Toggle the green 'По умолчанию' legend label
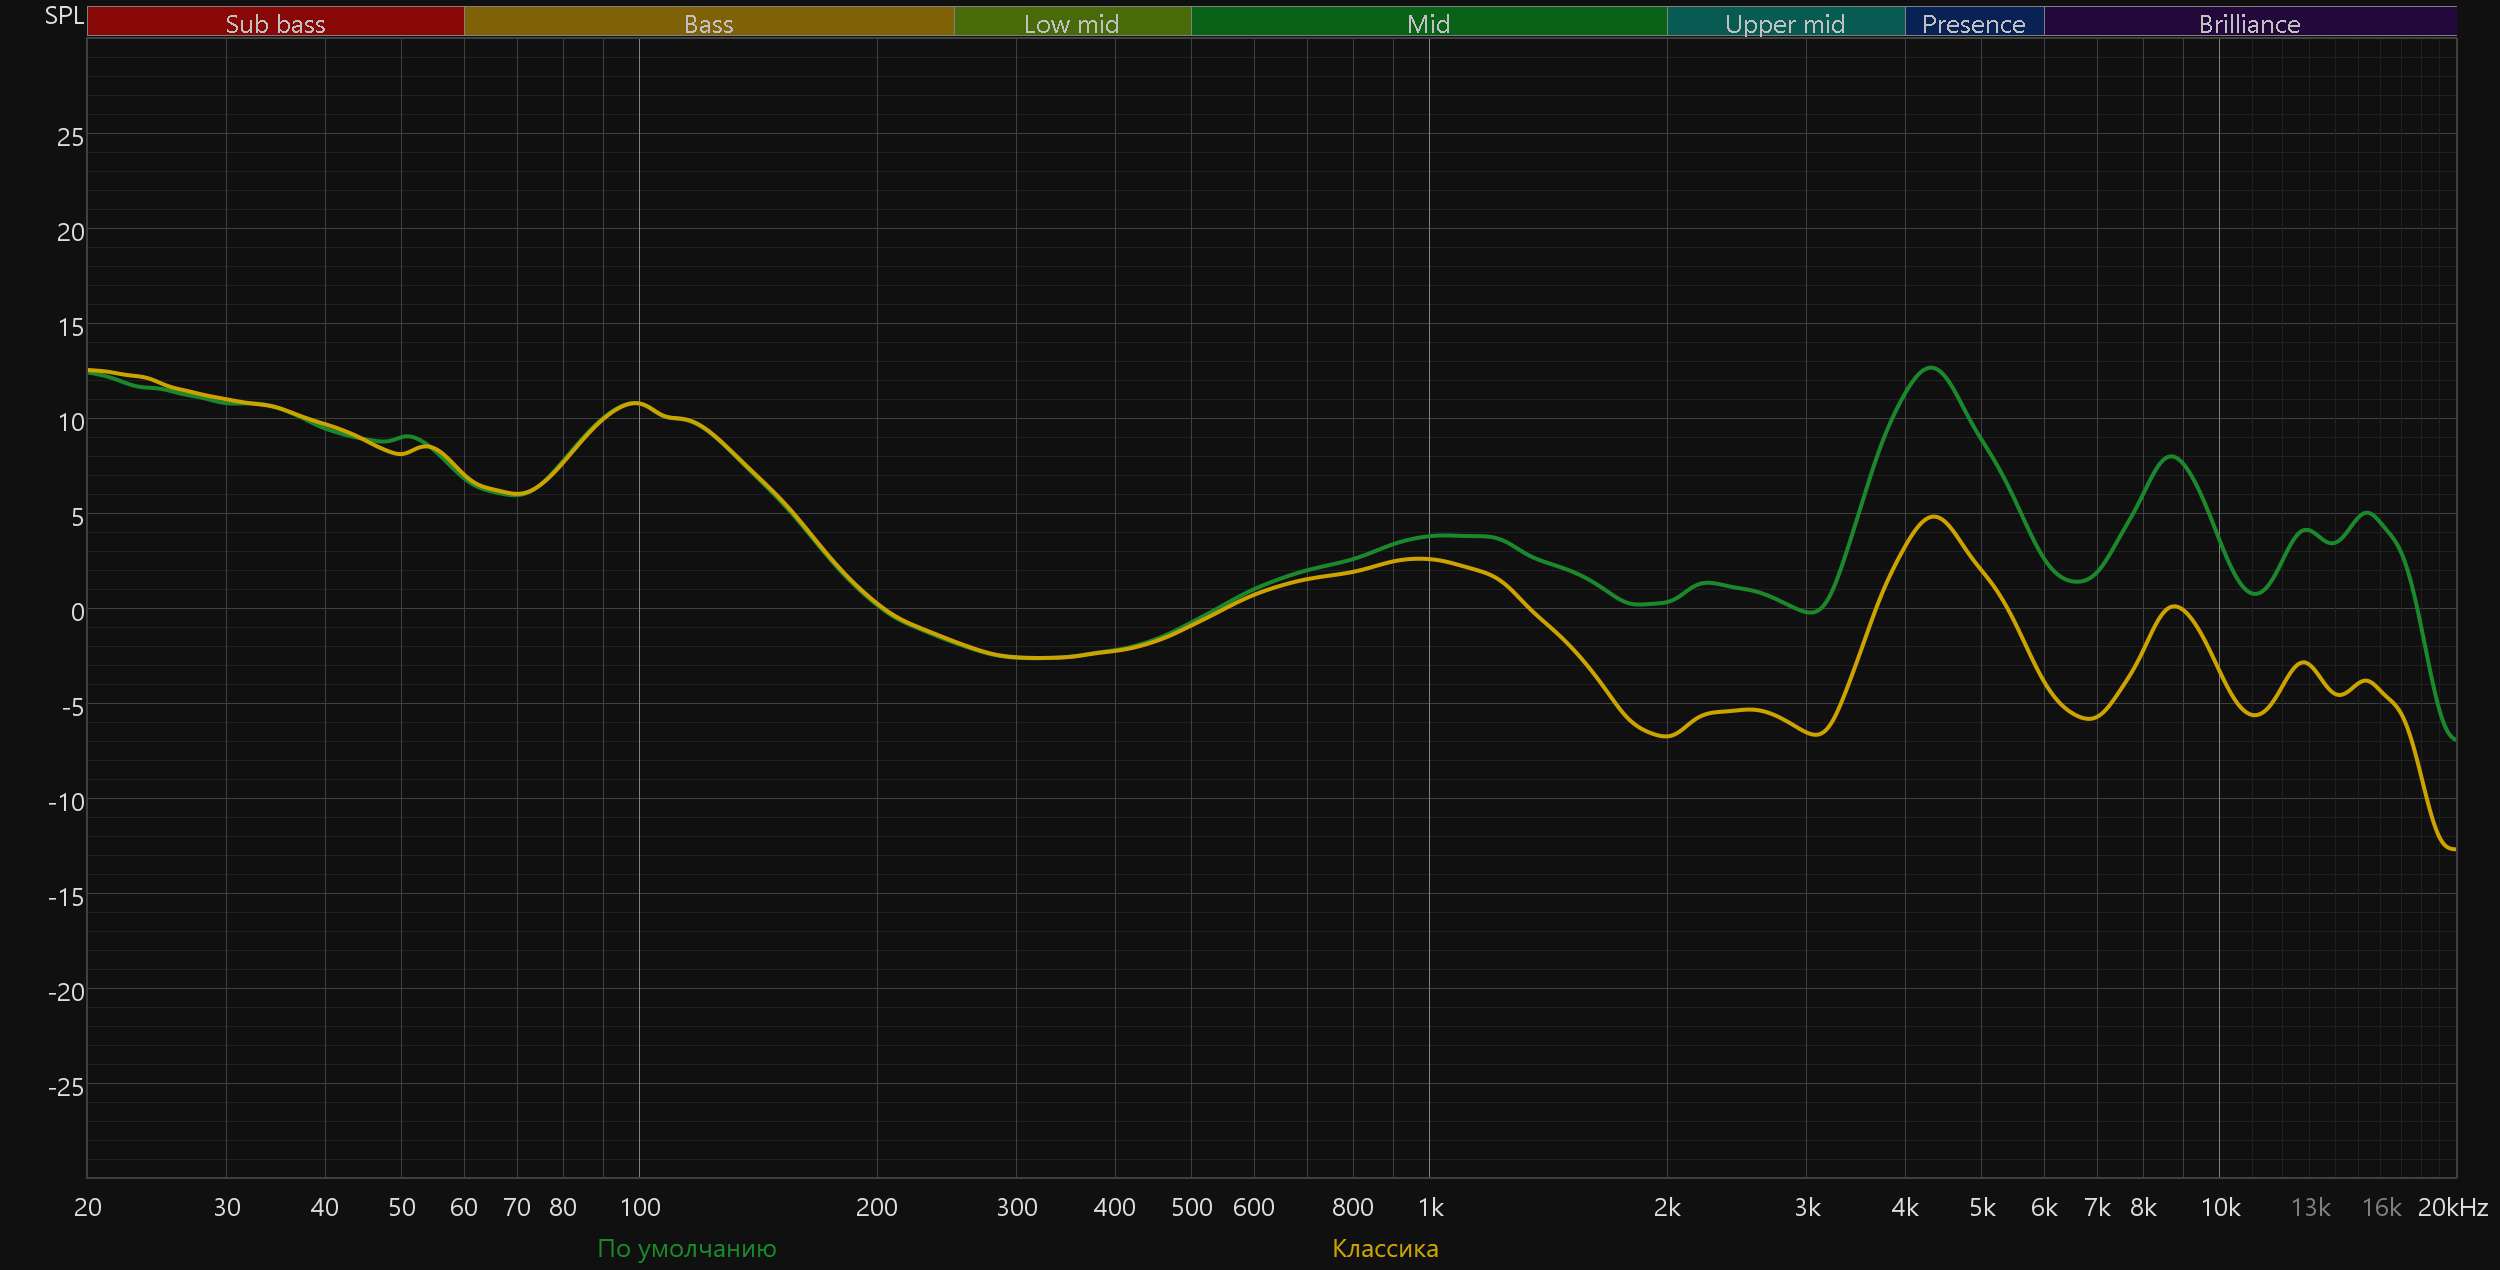Screen dimensions: 2500x1270 point(686,1248)
